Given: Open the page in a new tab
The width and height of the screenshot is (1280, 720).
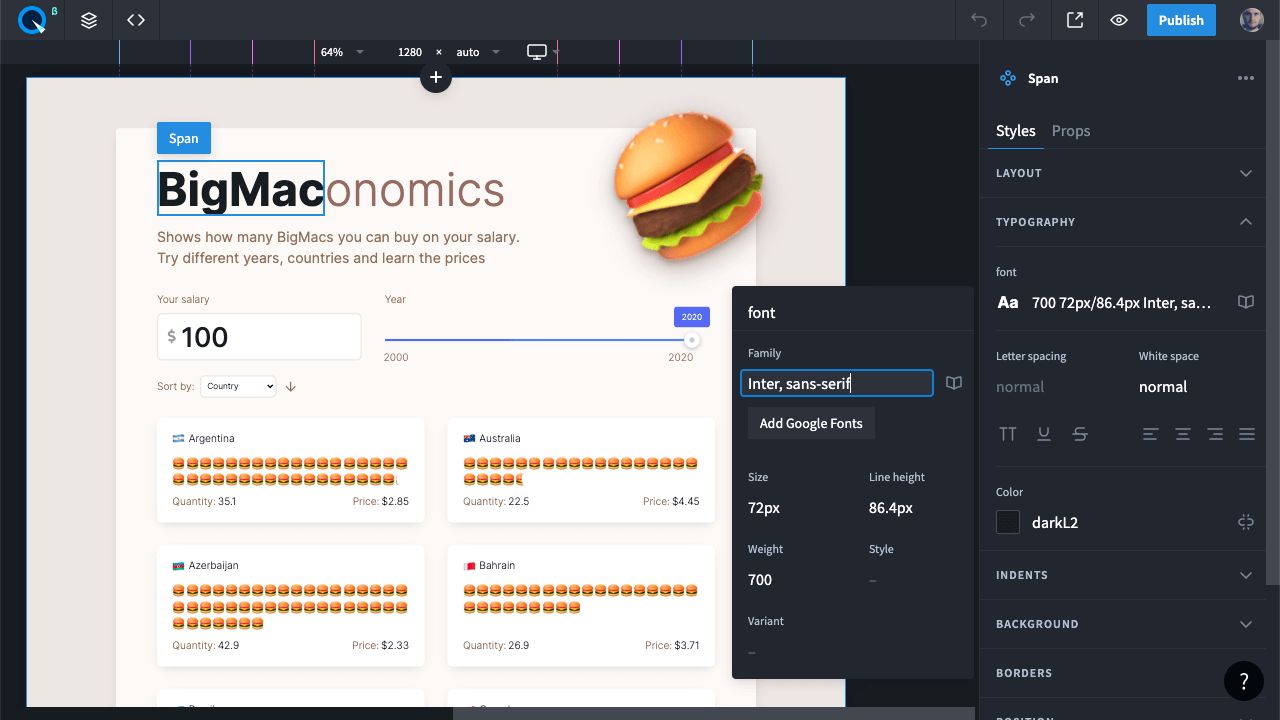Looking at the screenshot, I should 1075,20.
